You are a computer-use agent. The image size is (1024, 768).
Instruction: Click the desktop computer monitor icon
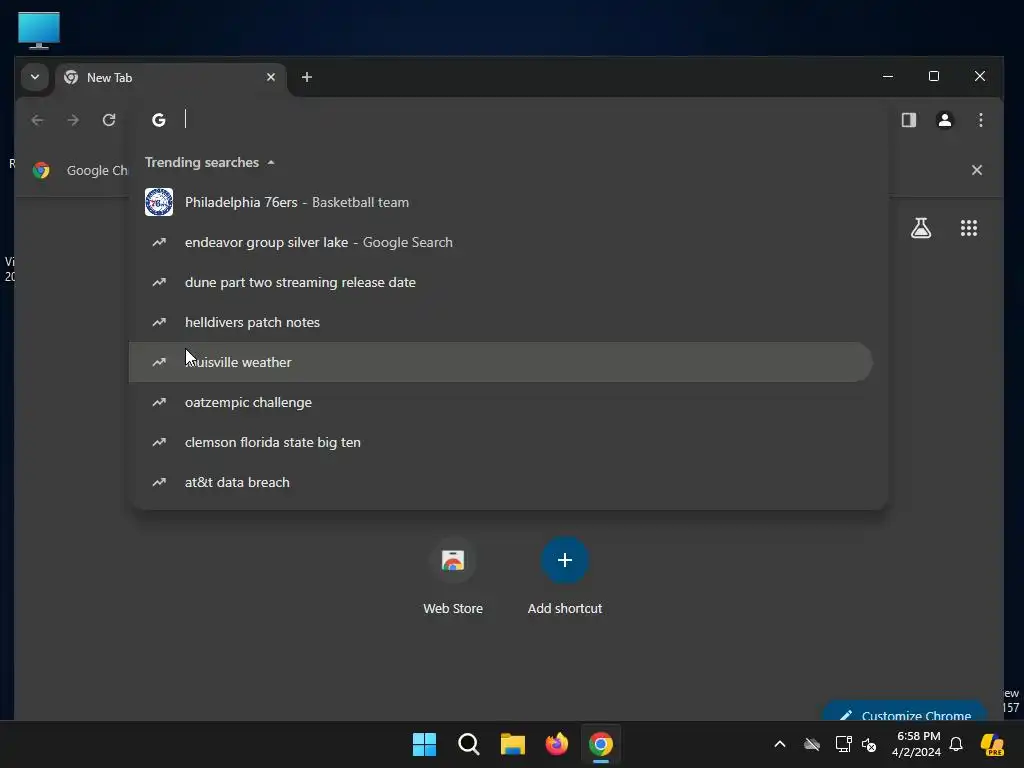tap(39, 30)
